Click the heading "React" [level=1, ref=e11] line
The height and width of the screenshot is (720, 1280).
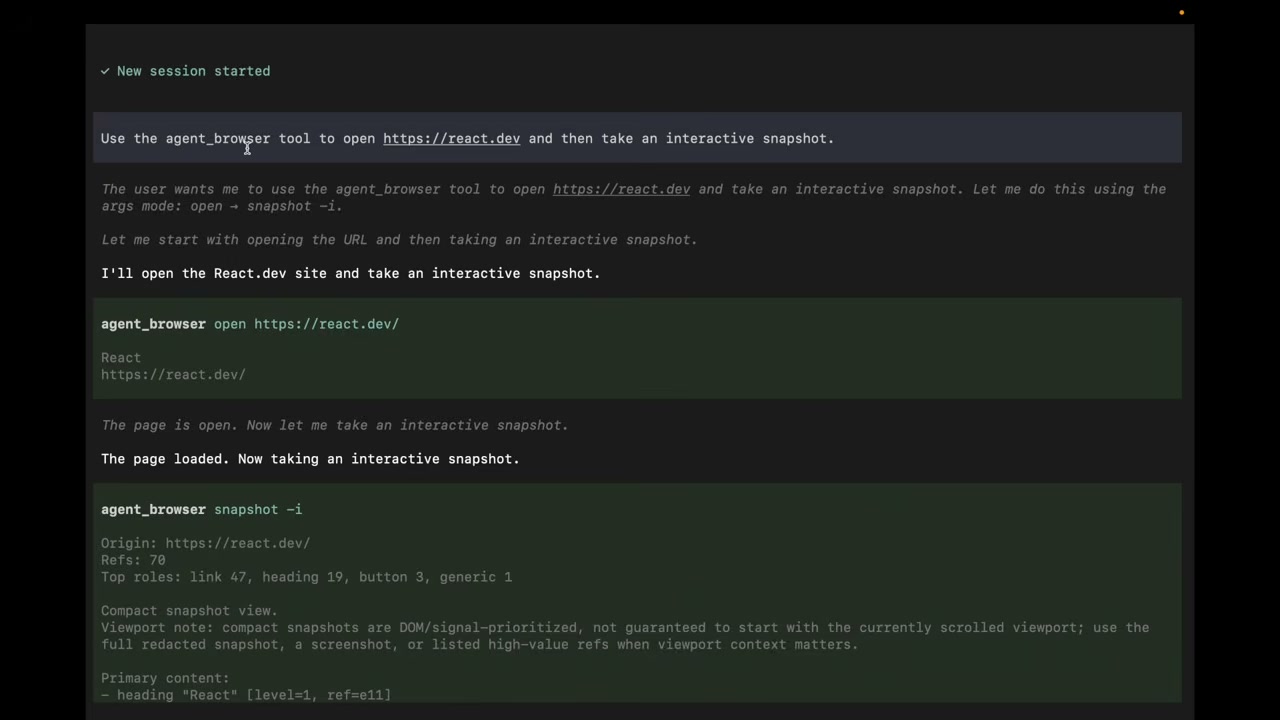tap(246, 695)
